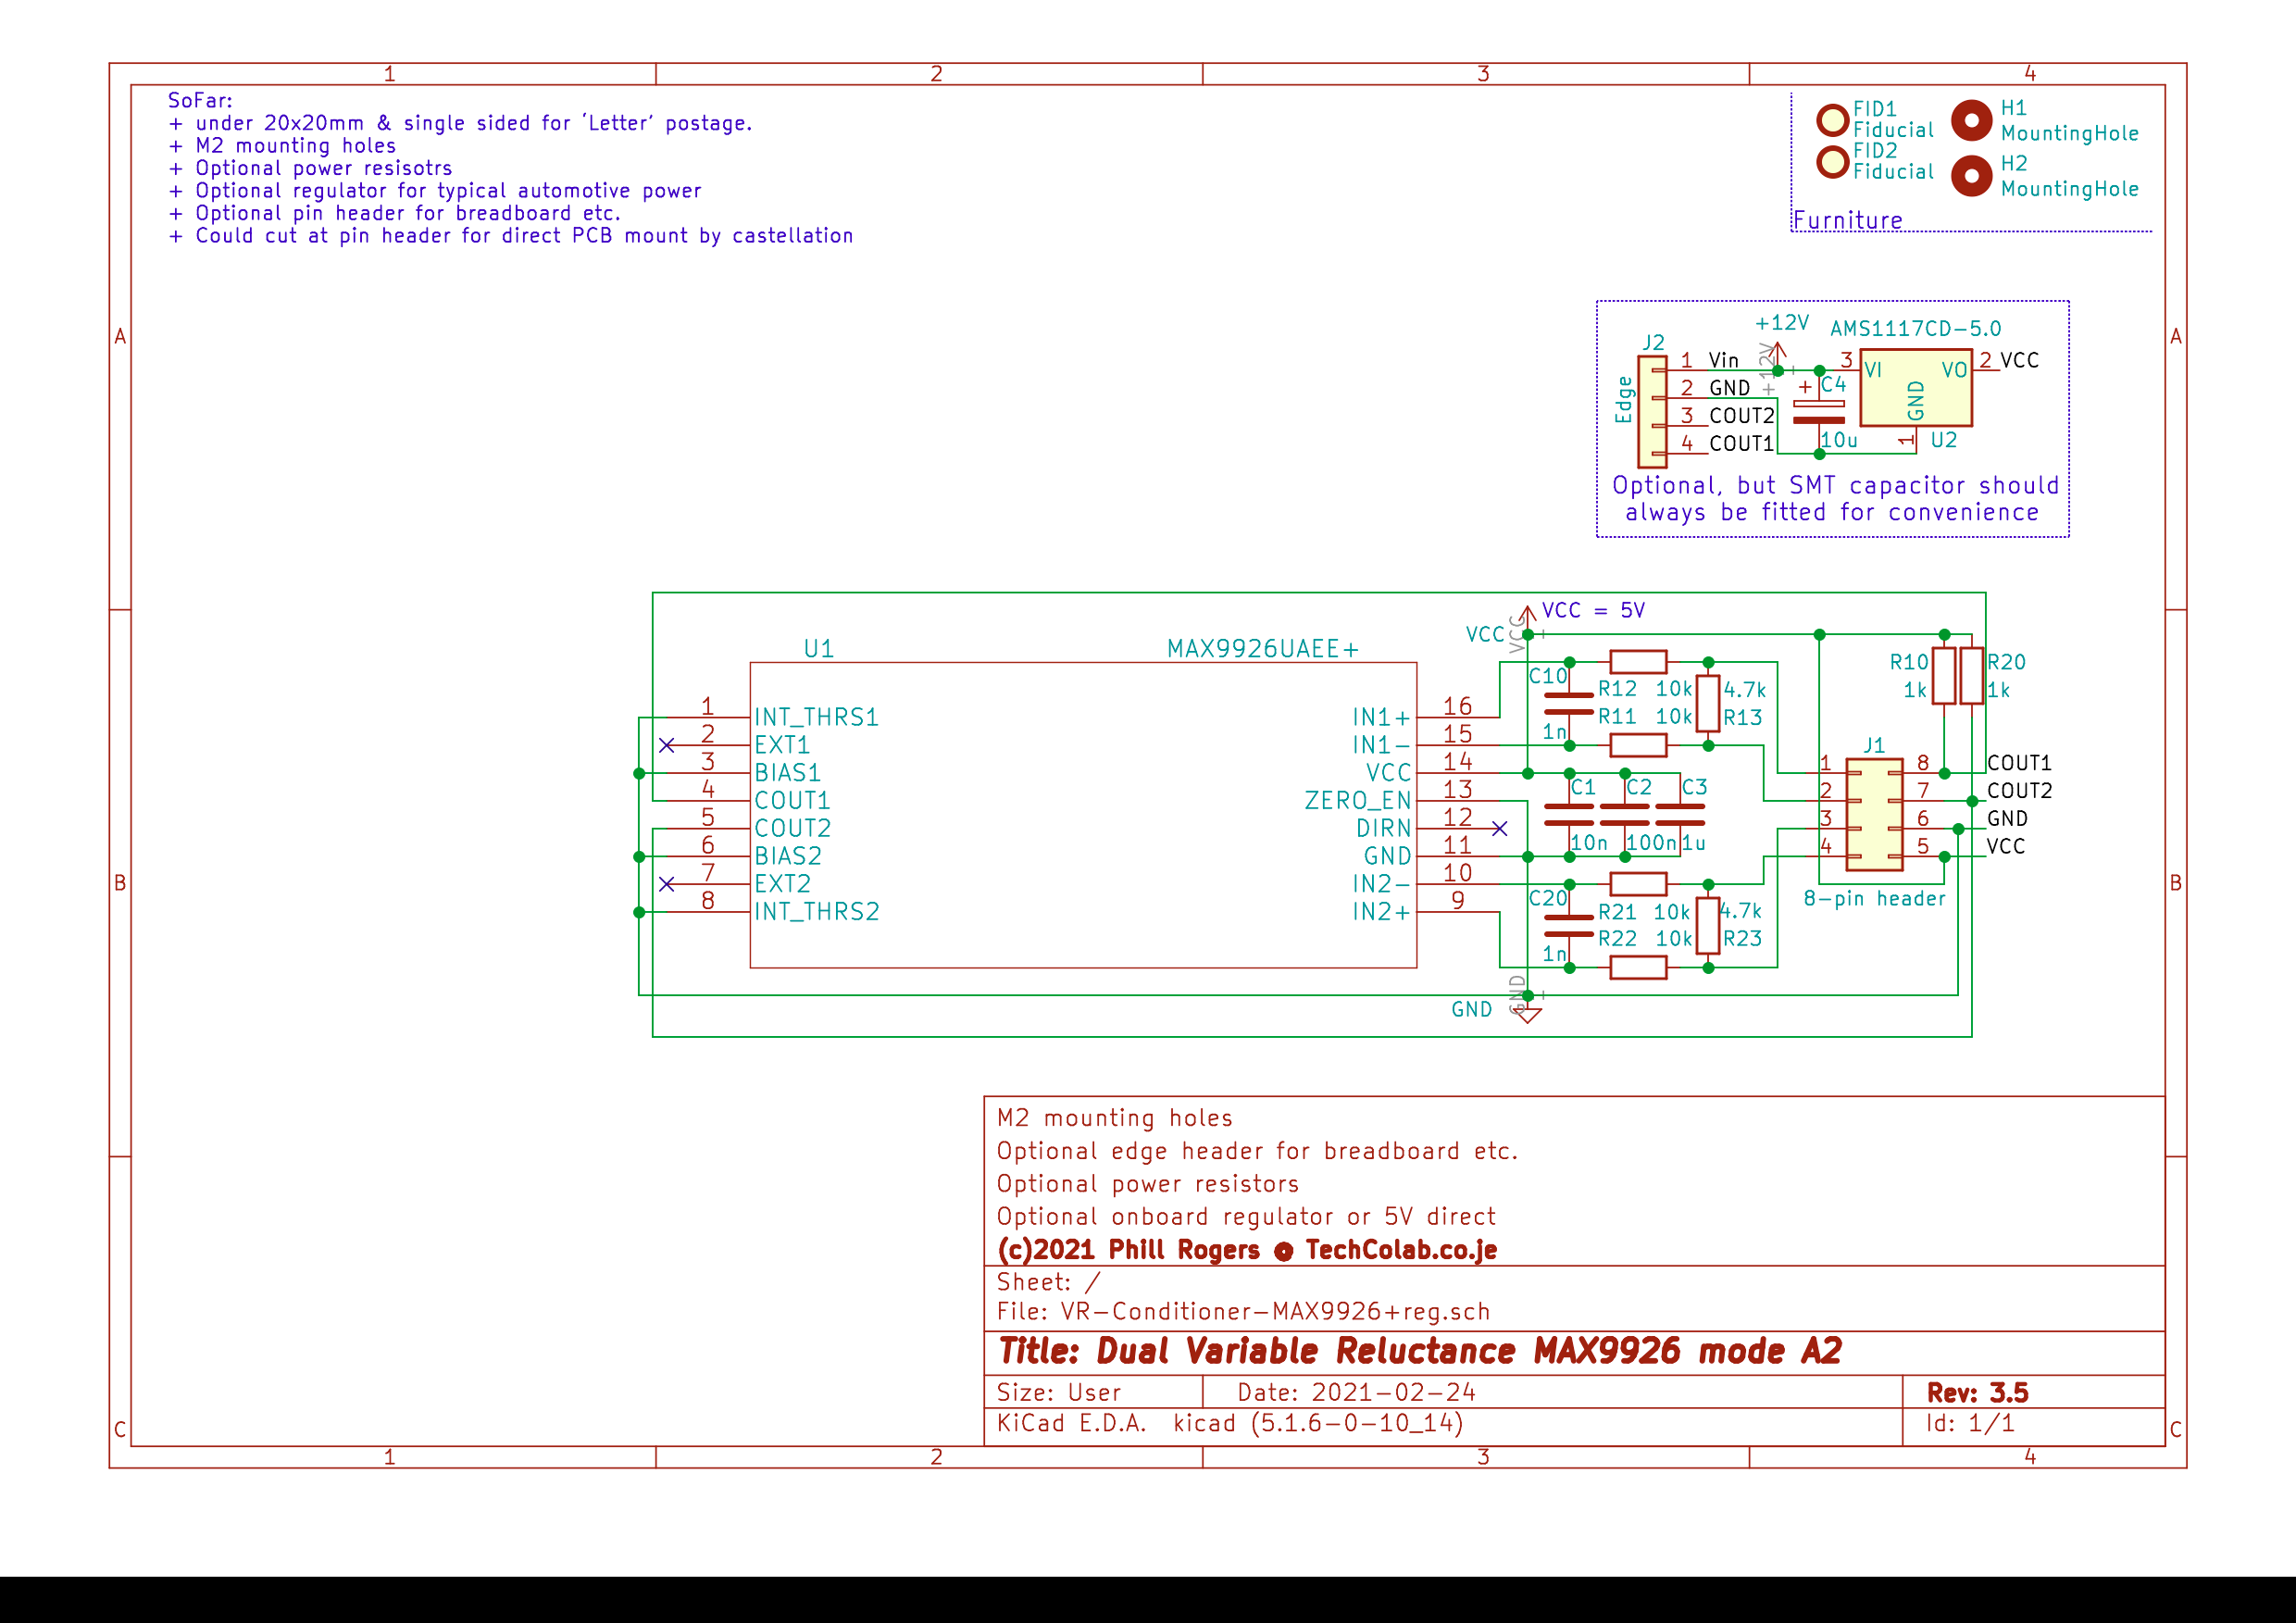Click the Furniture section label
Viewport: 2296px width, 1623px height.
[x=1847, y=220]
